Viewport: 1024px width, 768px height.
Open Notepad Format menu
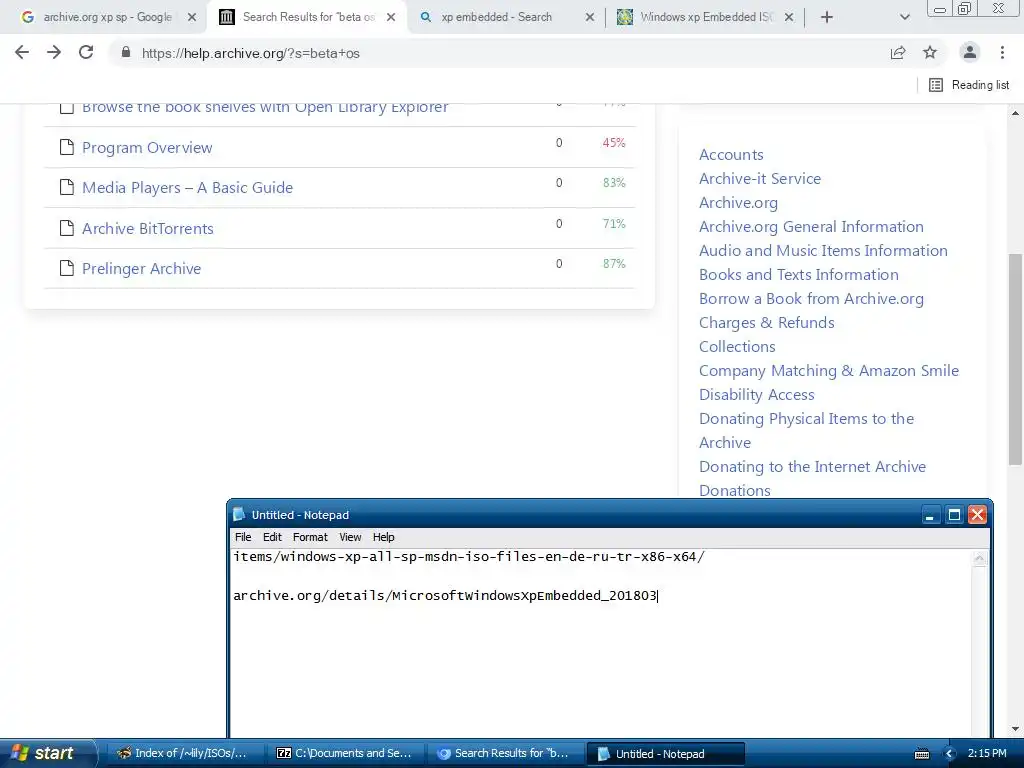tap(310, 537)
